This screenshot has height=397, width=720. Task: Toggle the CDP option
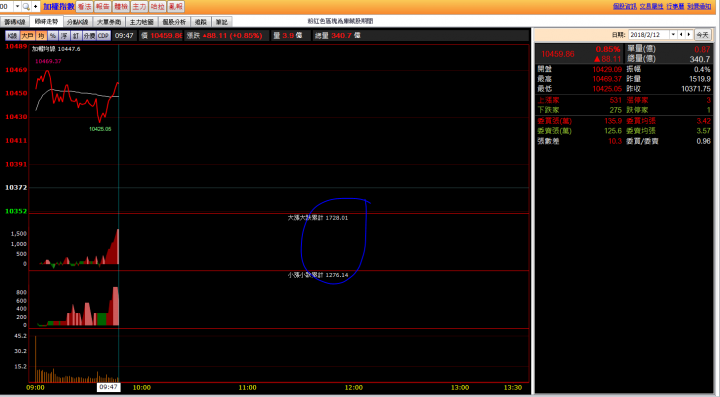(x=103, y=36)
